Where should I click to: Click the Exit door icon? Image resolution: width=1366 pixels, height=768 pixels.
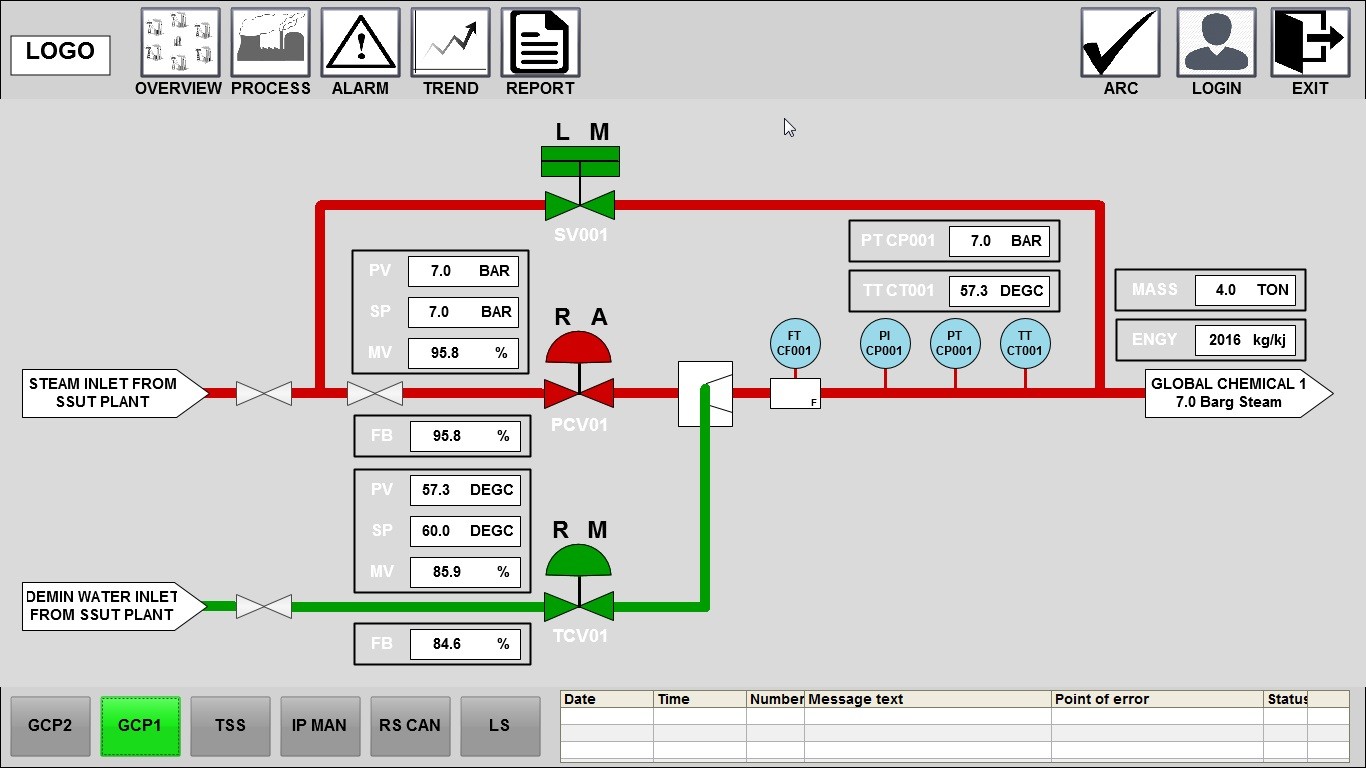point(1310,43)
